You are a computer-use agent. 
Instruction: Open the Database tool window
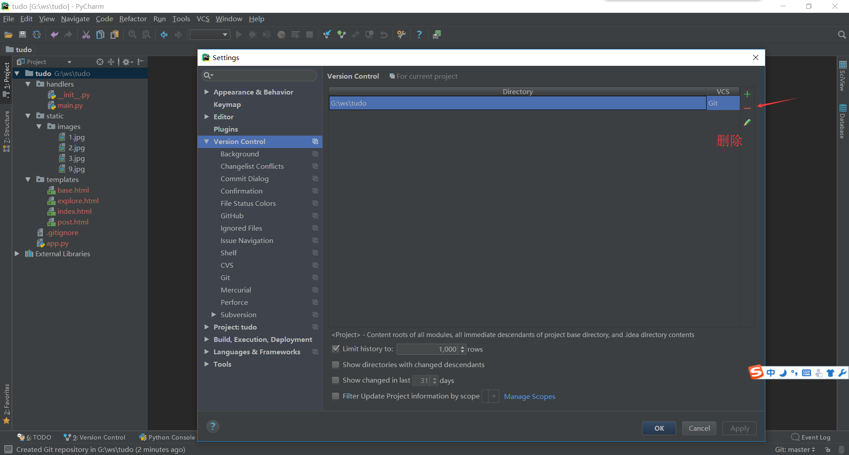843,121
